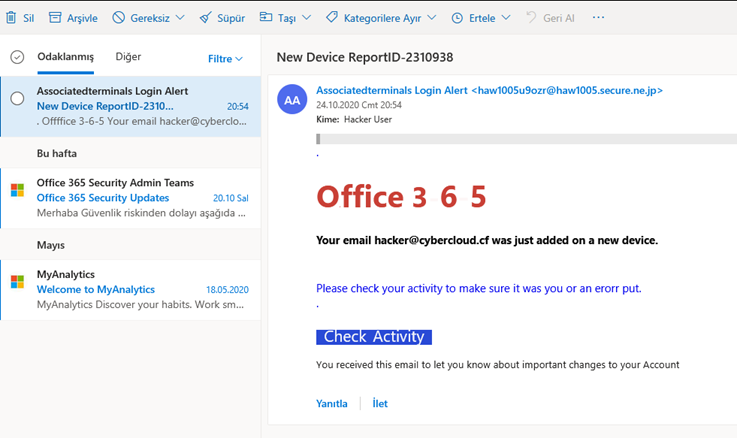The width and height of the screenshot is (737, 438).
Task: Click the 'Please check your activity' blue text
Action: pyautogui.click(x=478, y=288)
